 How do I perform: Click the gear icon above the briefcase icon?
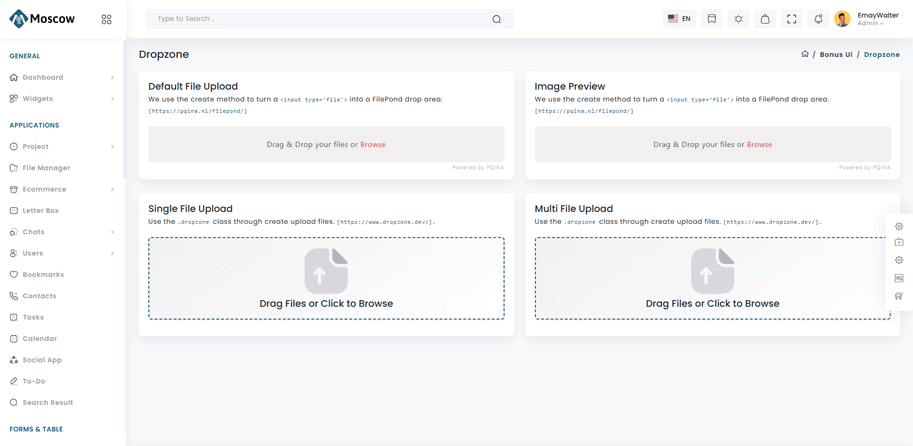click(899, 226)
